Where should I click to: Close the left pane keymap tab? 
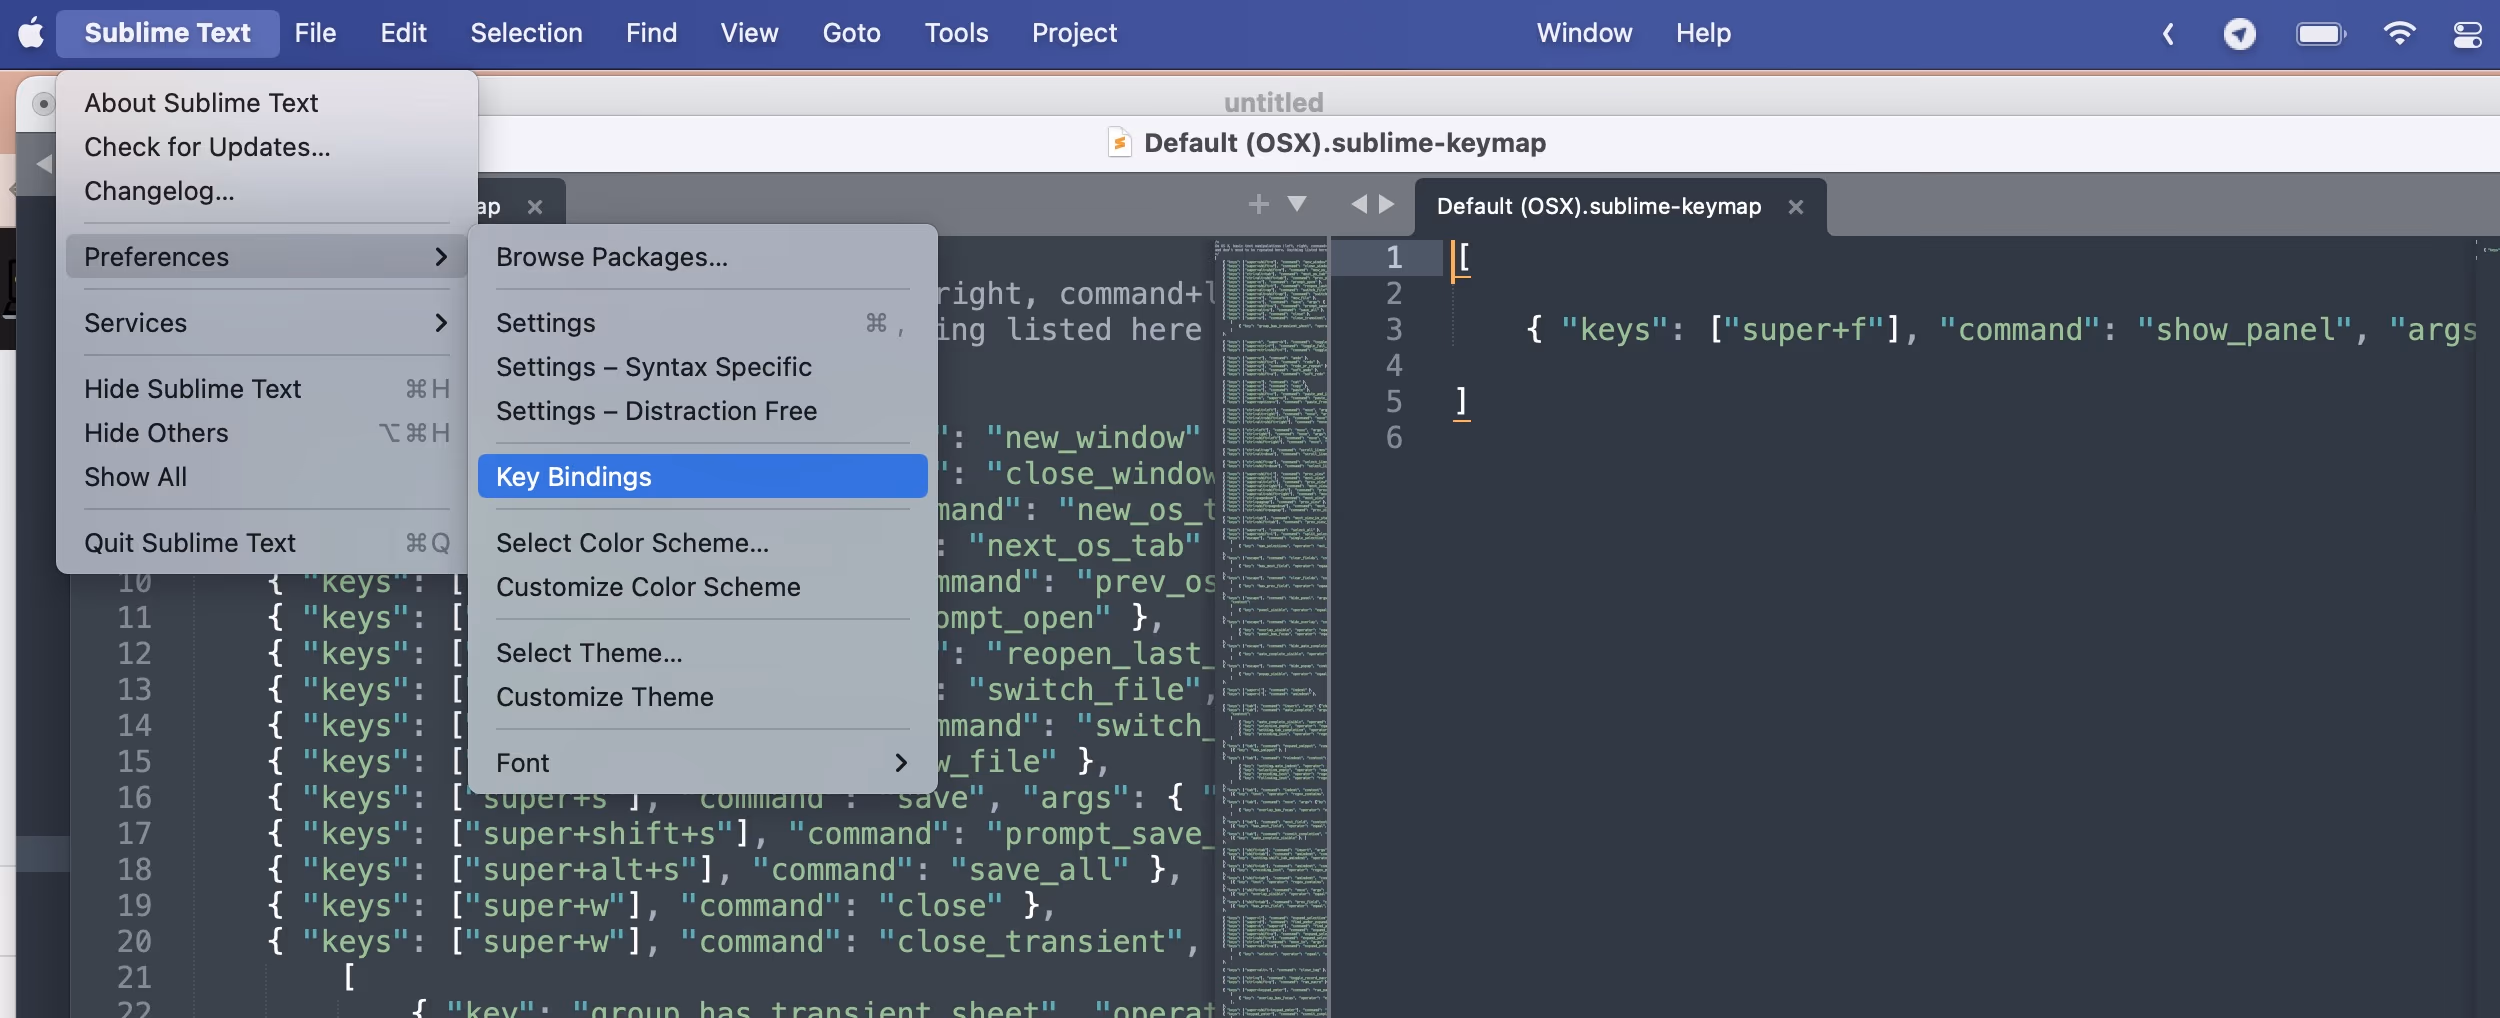(535, 207)
